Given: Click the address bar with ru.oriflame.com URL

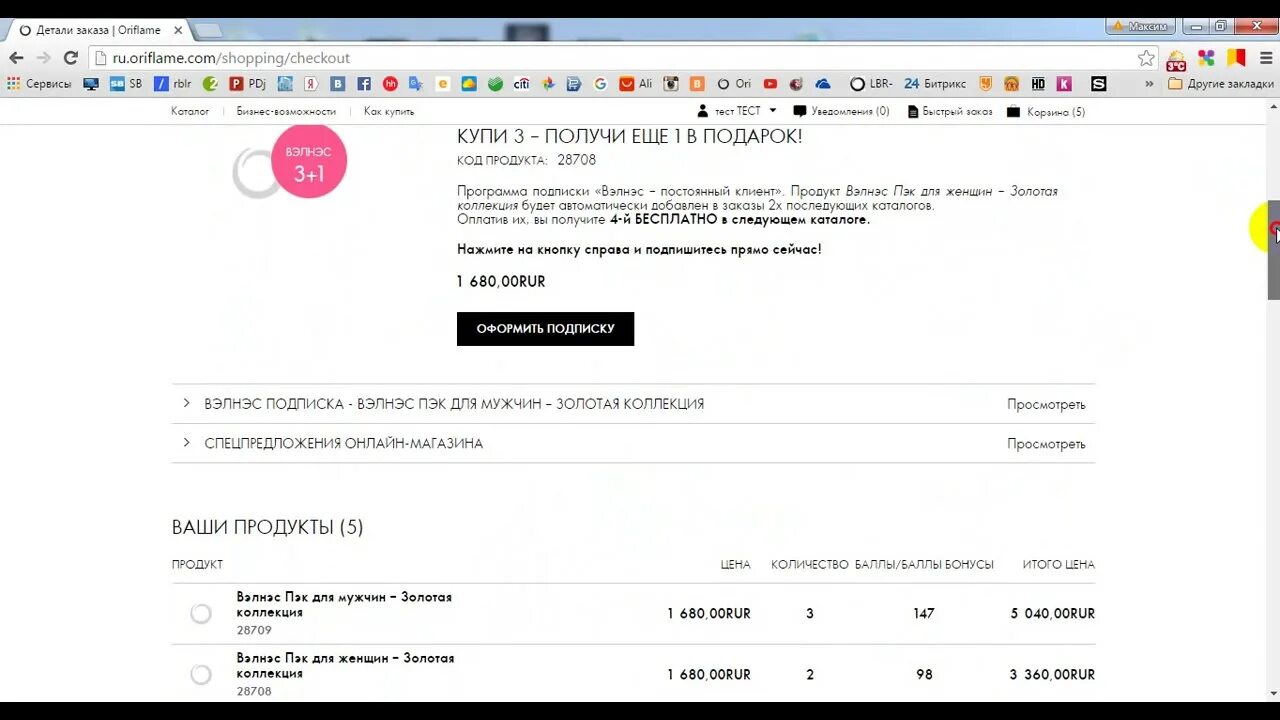Looking at the screenshot, I should [620, 58].
